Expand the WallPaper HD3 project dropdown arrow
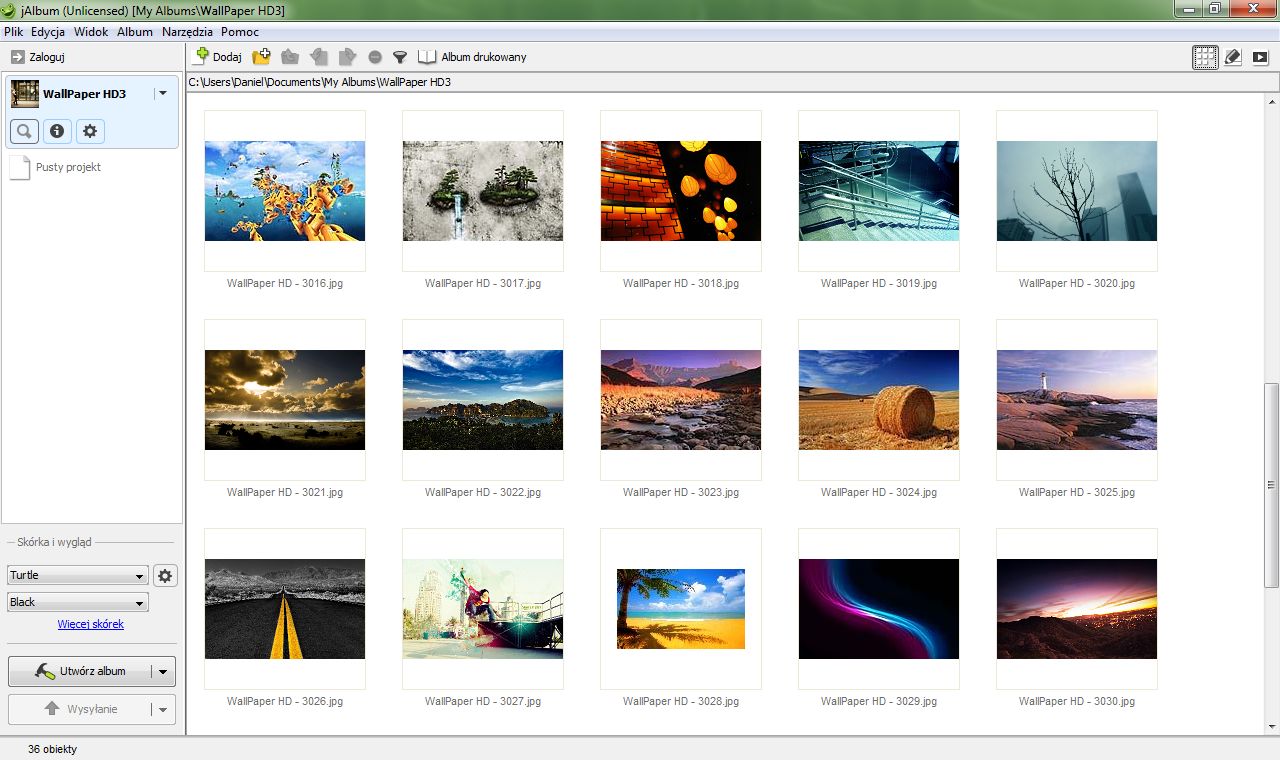This screenshot has height=760, width=1280. pyautogui.click(x=162, y=93)
